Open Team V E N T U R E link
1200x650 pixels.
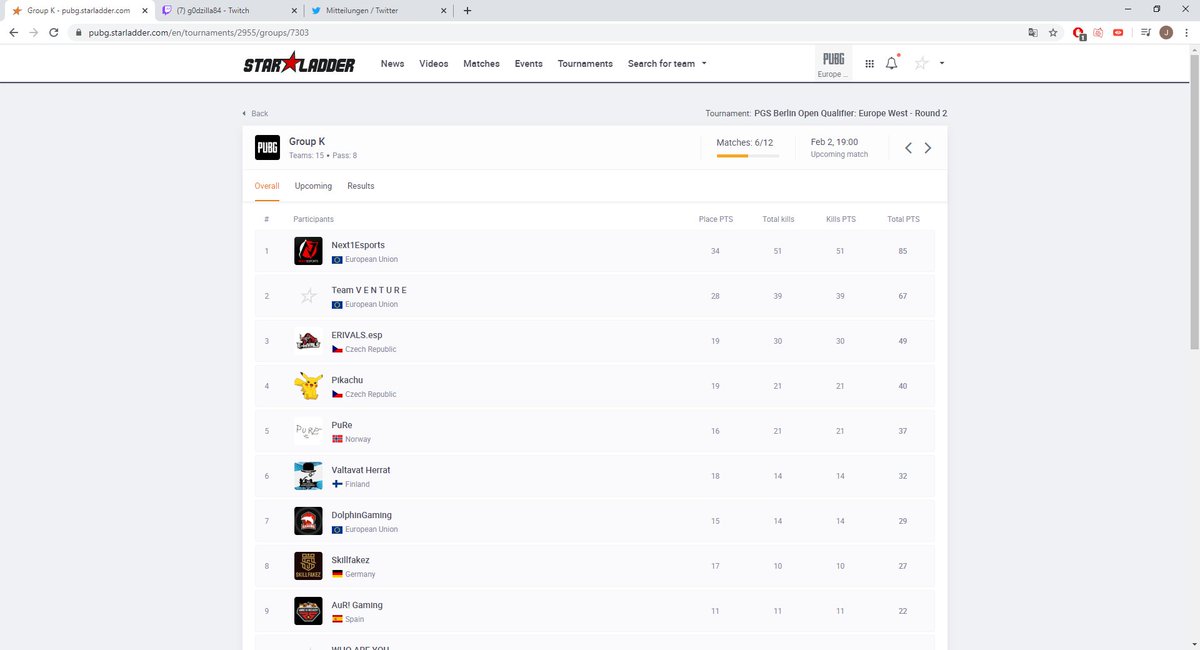369,290
